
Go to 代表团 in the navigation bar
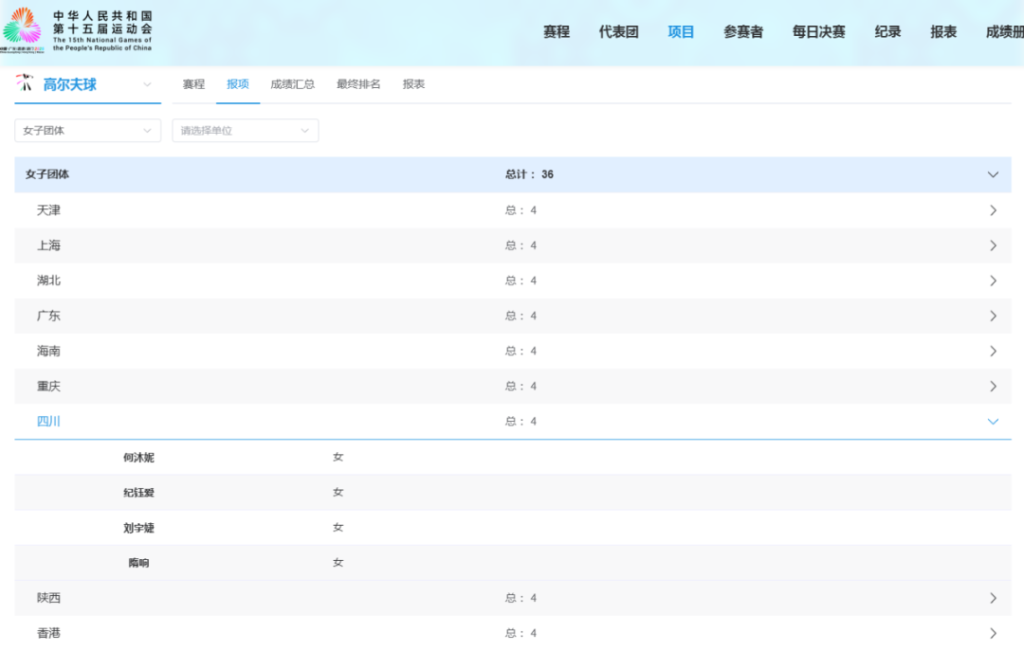tap(618, 31)
